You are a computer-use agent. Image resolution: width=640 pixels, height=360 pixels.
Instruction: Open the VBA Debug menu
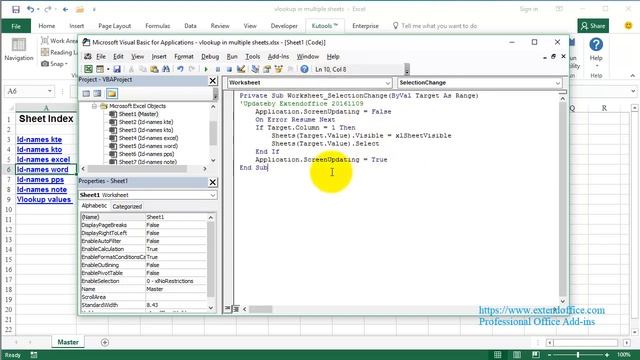(x=210, y=57)
